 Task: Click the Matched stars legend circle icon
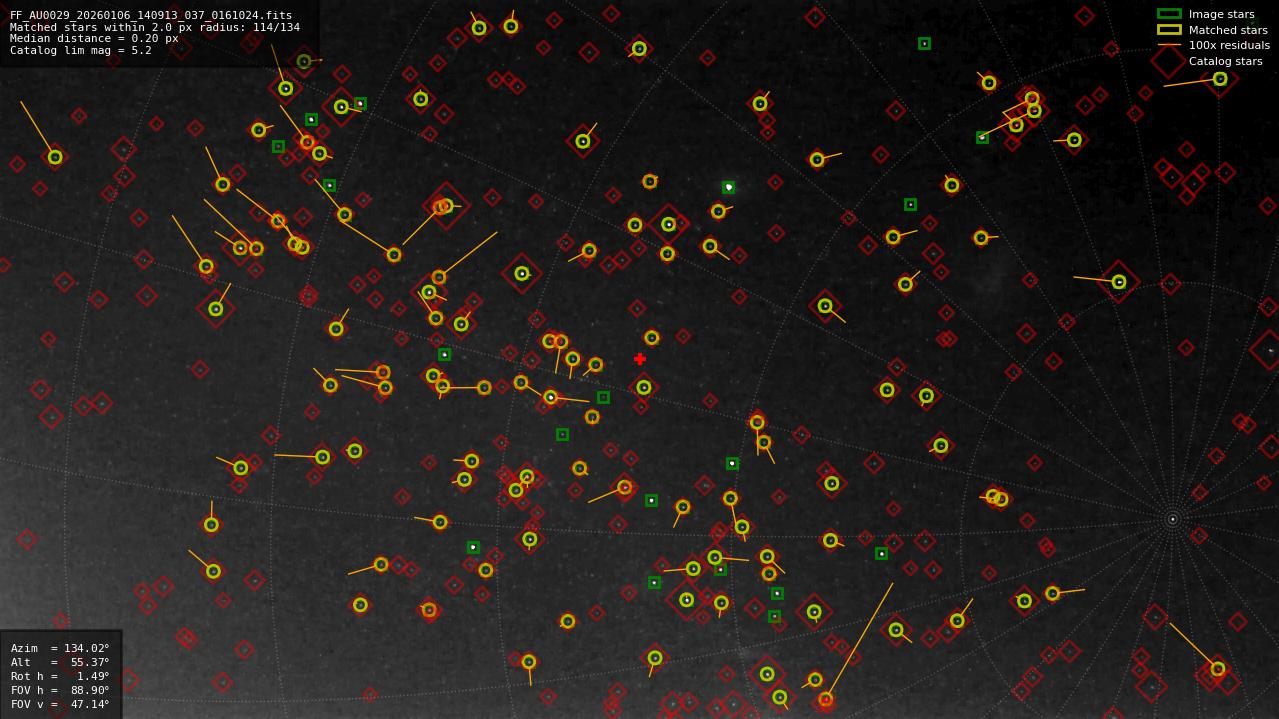click(1169, 30)
